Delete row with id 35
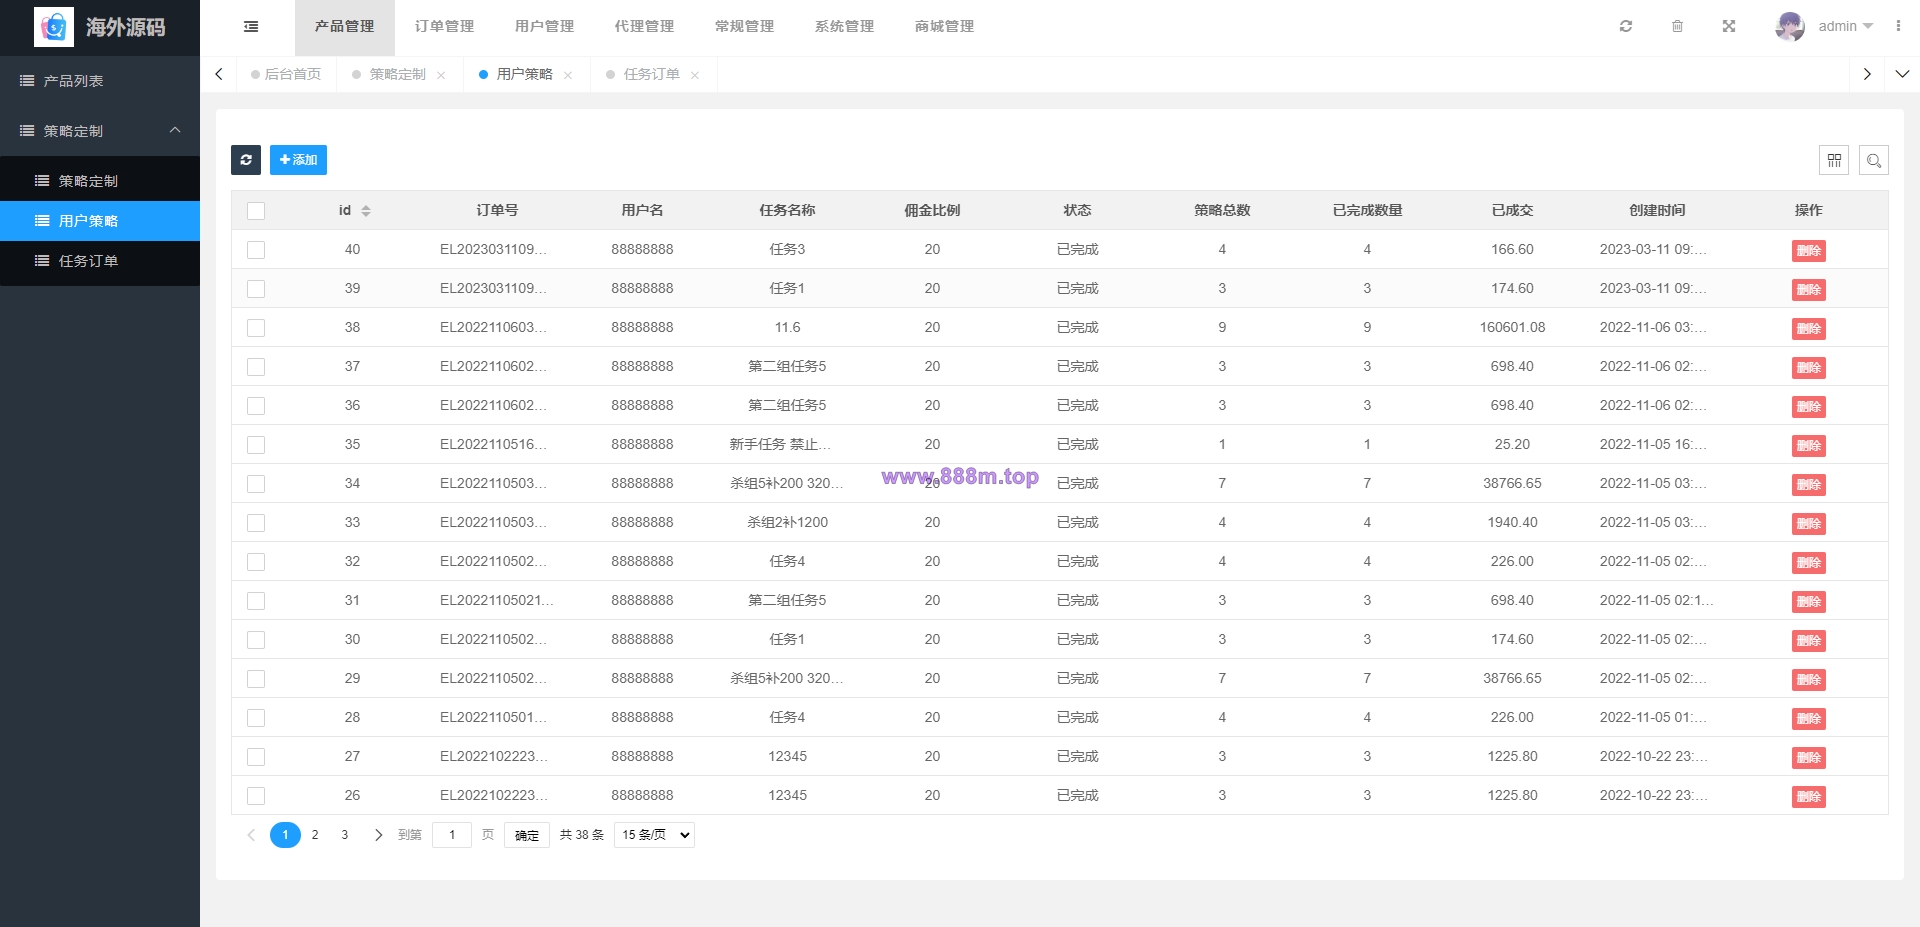This screenshot has width=1920, height=927. [1808, 446]
